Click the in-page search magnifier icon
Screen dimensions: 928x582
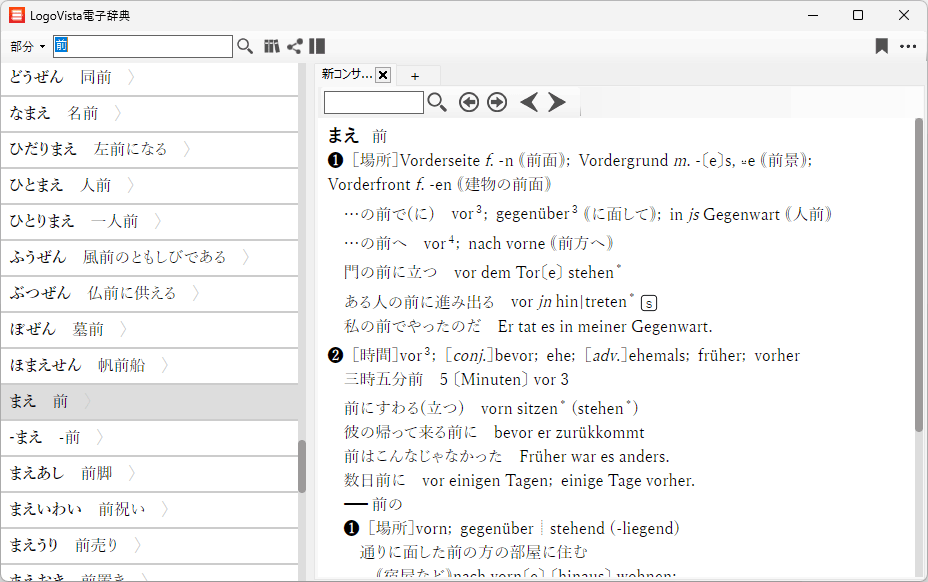tap(437, 102)
